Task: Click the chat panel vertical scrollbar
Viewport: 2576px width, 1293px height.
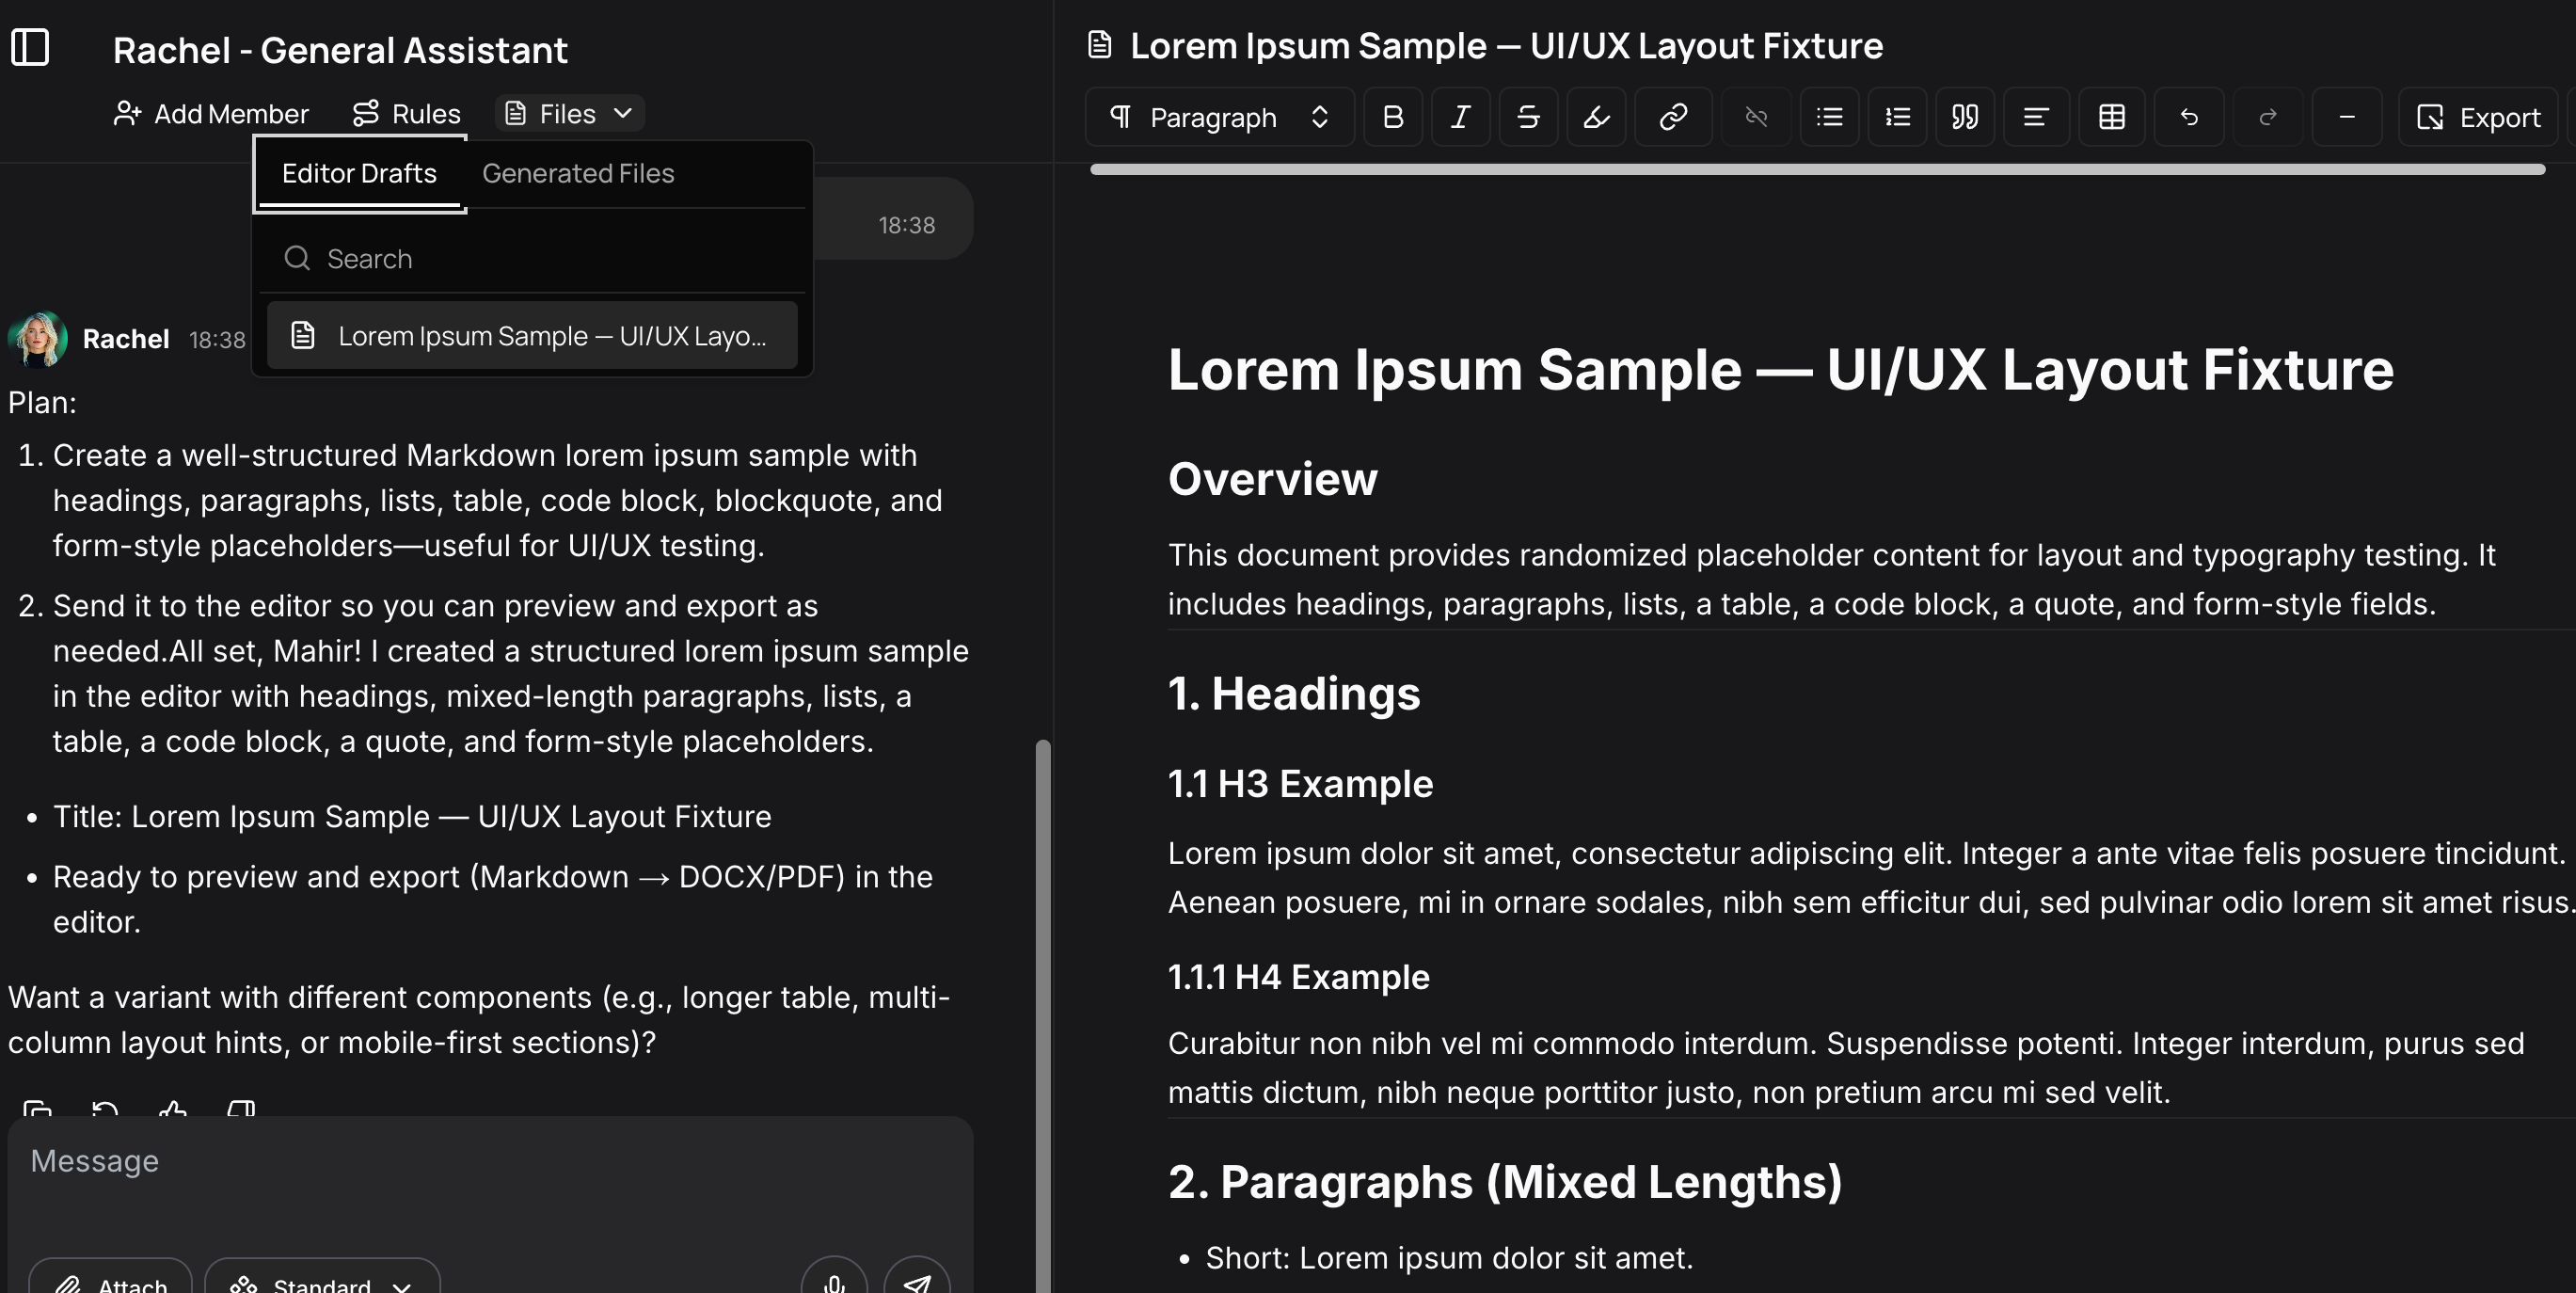Action: (x=1042, y=1000)
